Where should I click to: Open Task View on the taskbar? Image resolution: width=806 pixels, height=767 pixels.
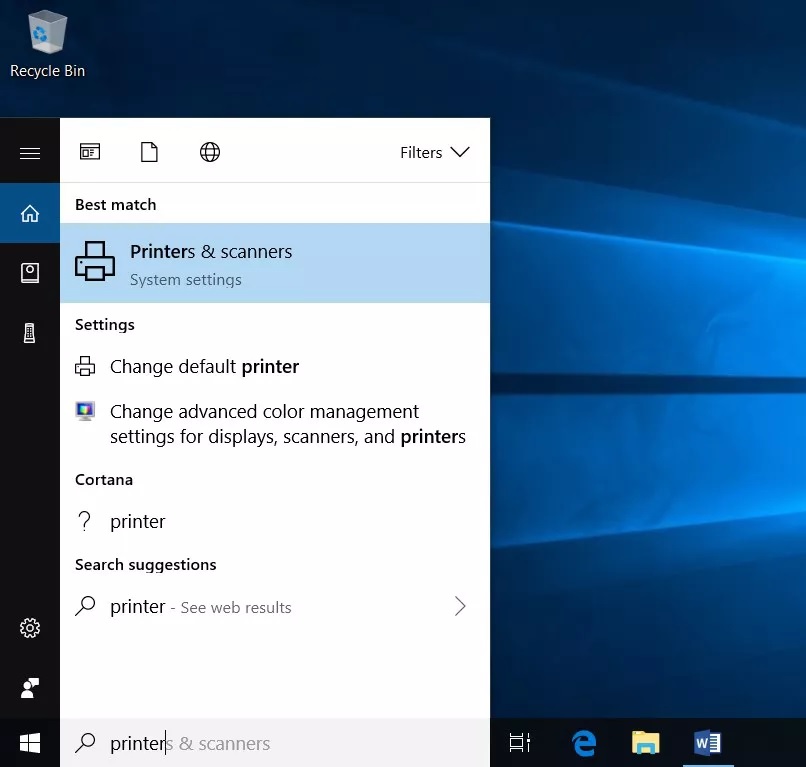click(520, 743)
